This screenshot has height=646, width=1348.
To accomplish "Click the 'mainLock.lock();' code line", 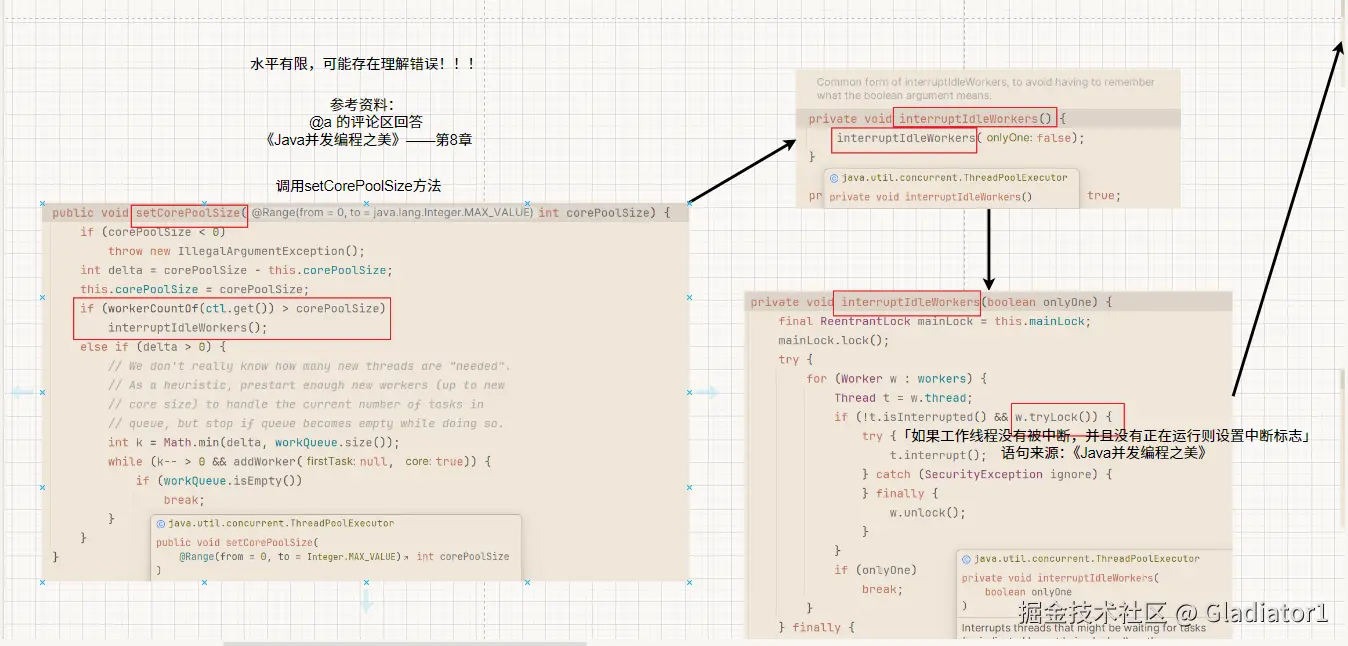I will [833, 340].
